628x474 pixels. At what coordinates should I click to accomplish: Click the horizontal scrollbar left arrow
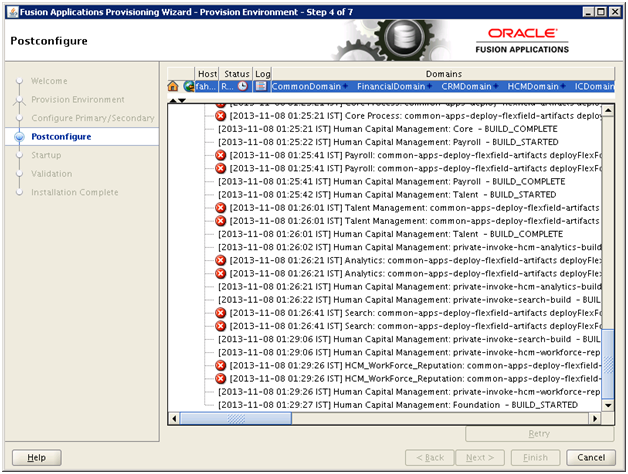tap(174, 418)
